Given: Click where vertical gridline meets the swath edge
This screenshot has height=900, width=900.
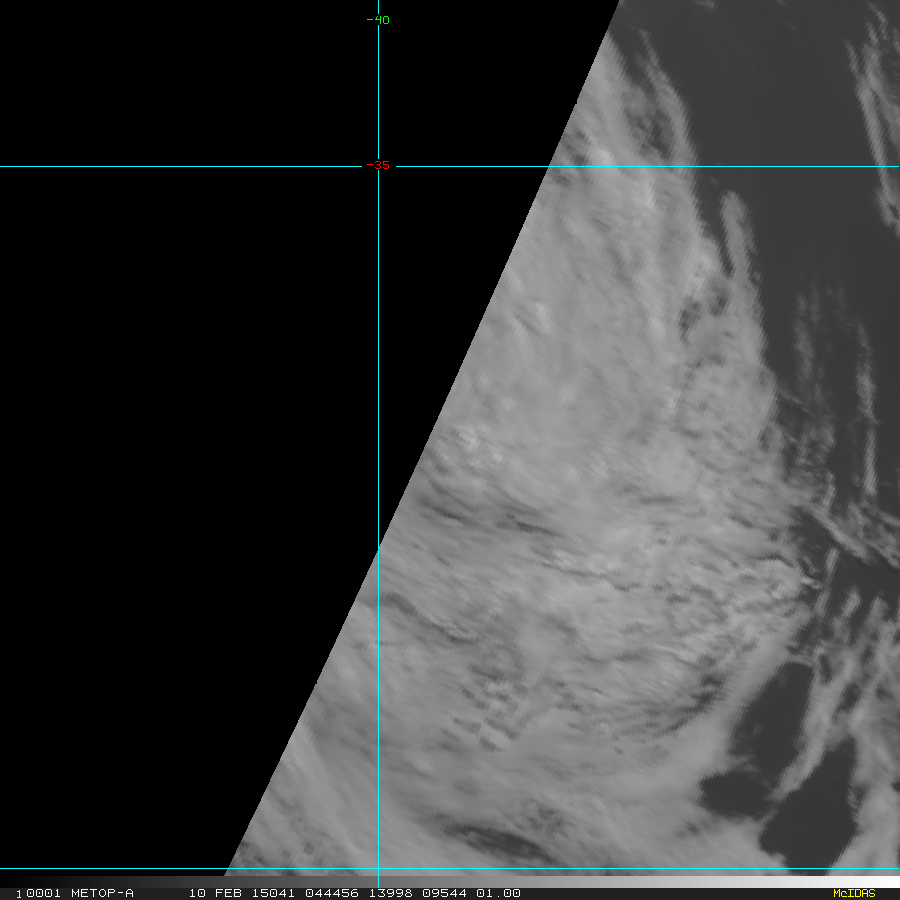Looking at the screenshot, I should click(x=378, y=548).
